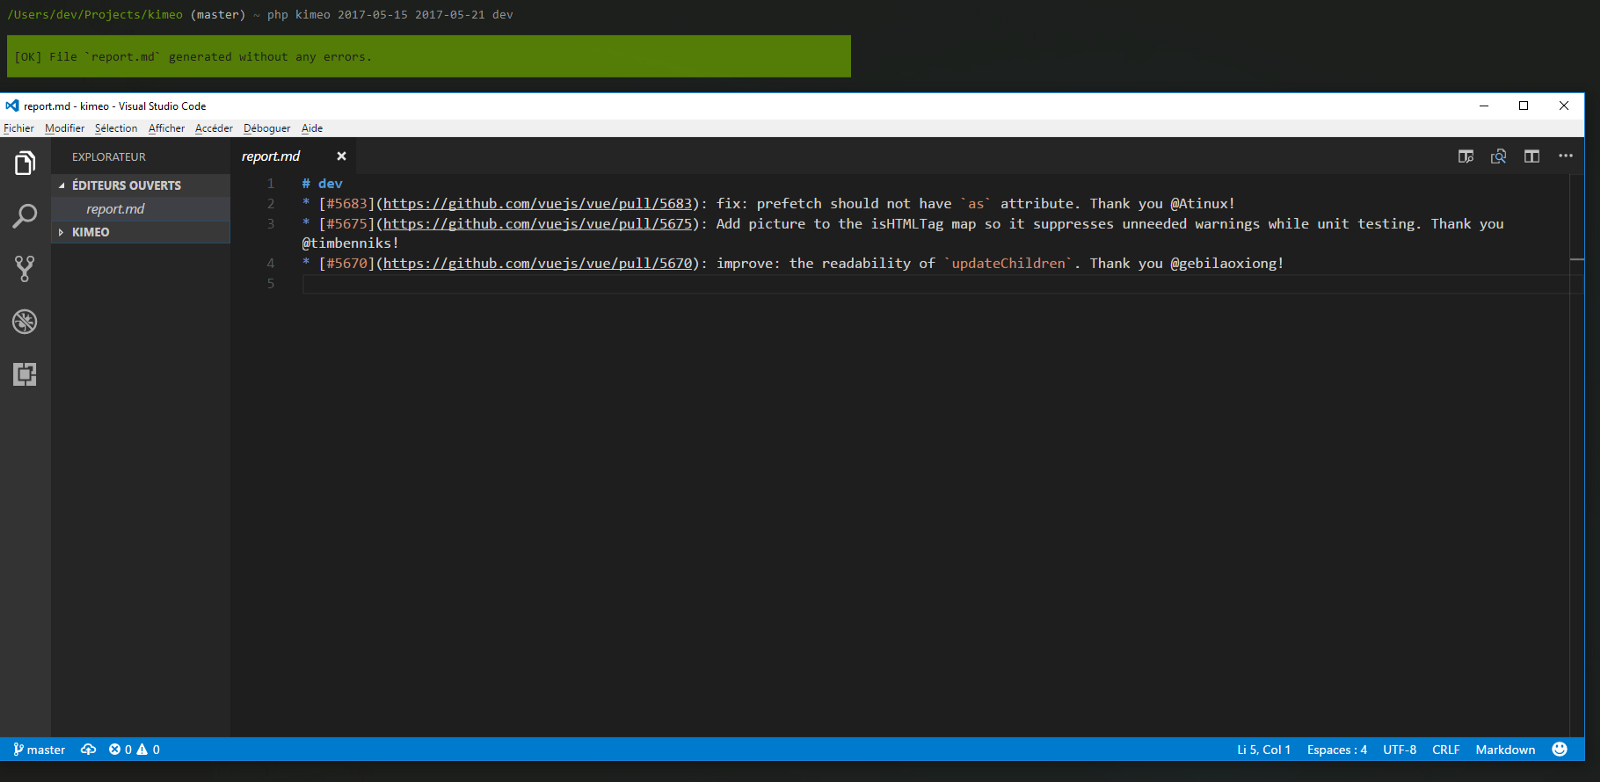Click the @gebilaoxiong! mention
The image size is (1600, 782).
(1228, 264)
